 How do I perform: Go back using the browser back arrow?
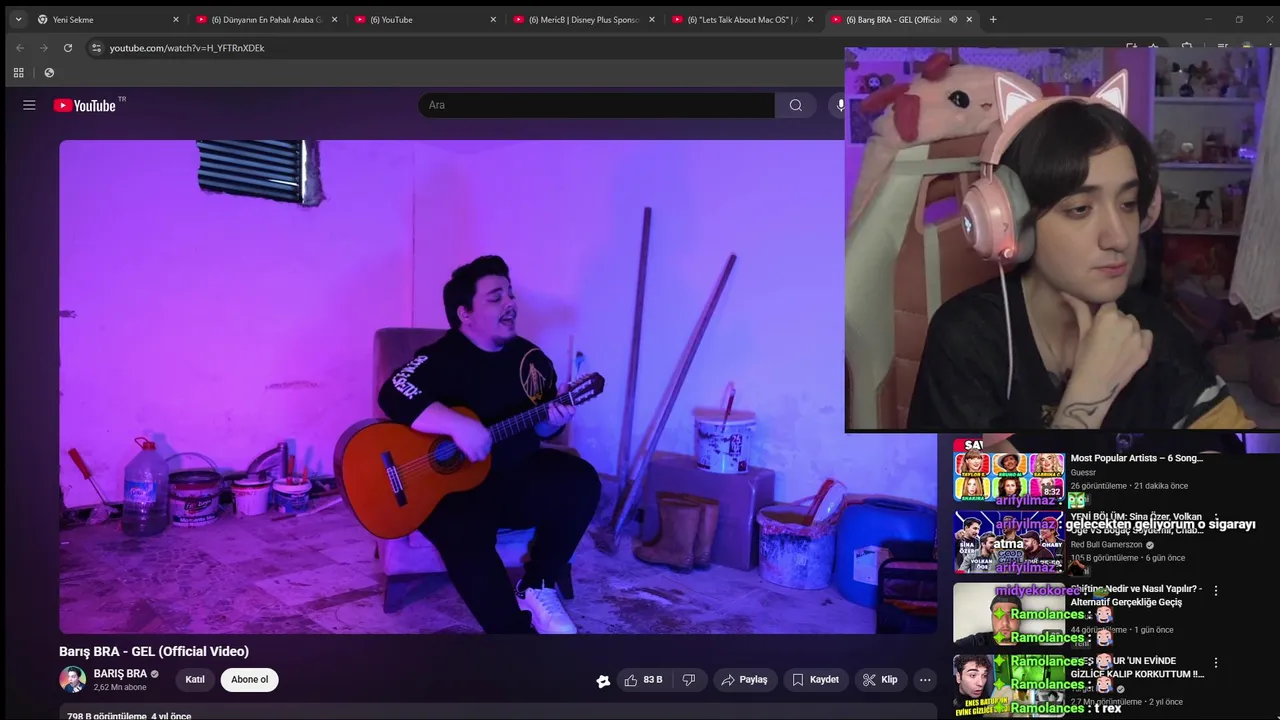click(x=19, y=48)
